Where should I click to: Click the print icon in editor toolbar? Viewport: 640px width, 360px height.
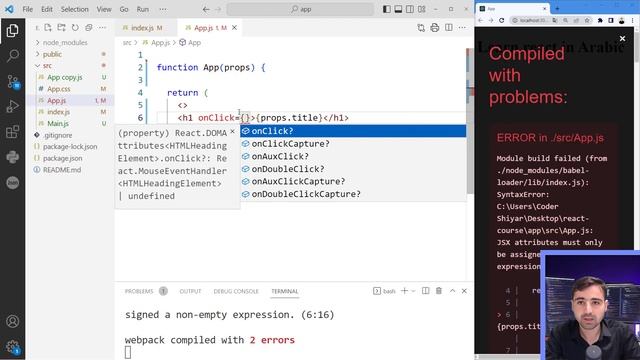pyautogui.click(x=435, y=28)
